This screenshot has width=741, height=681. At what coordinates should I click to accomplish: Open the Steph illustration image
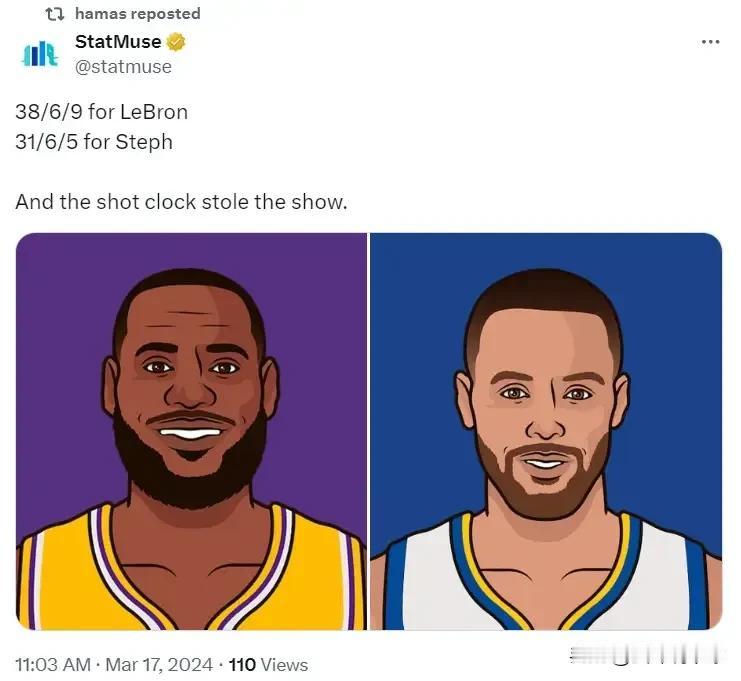pyautogui.click(x=546, y=431)
